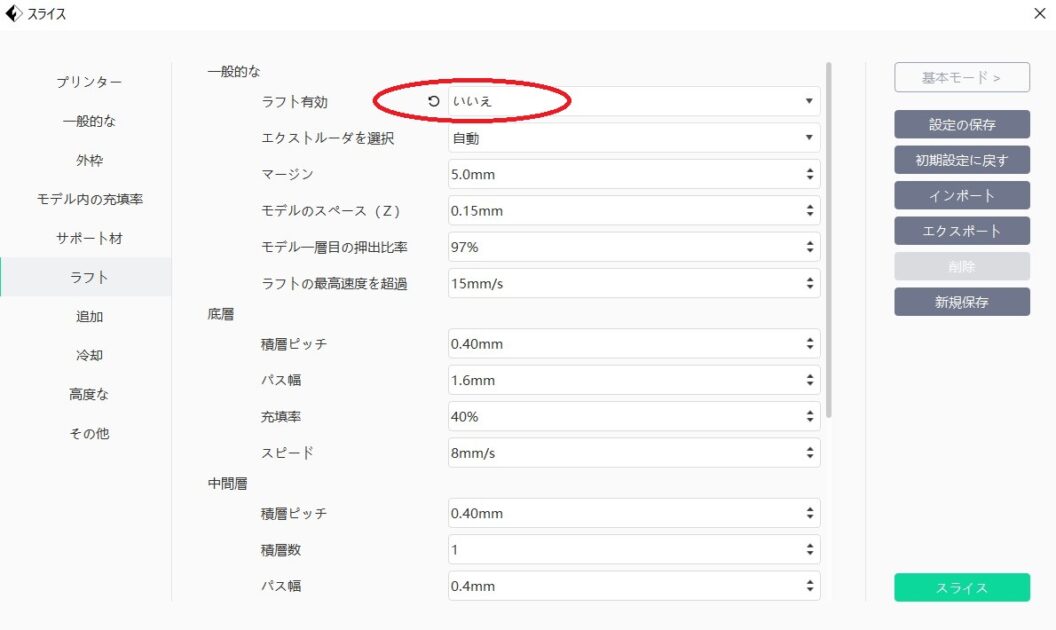
Task: Close the スライス dialog window
Action: (x=1039, y=13)
